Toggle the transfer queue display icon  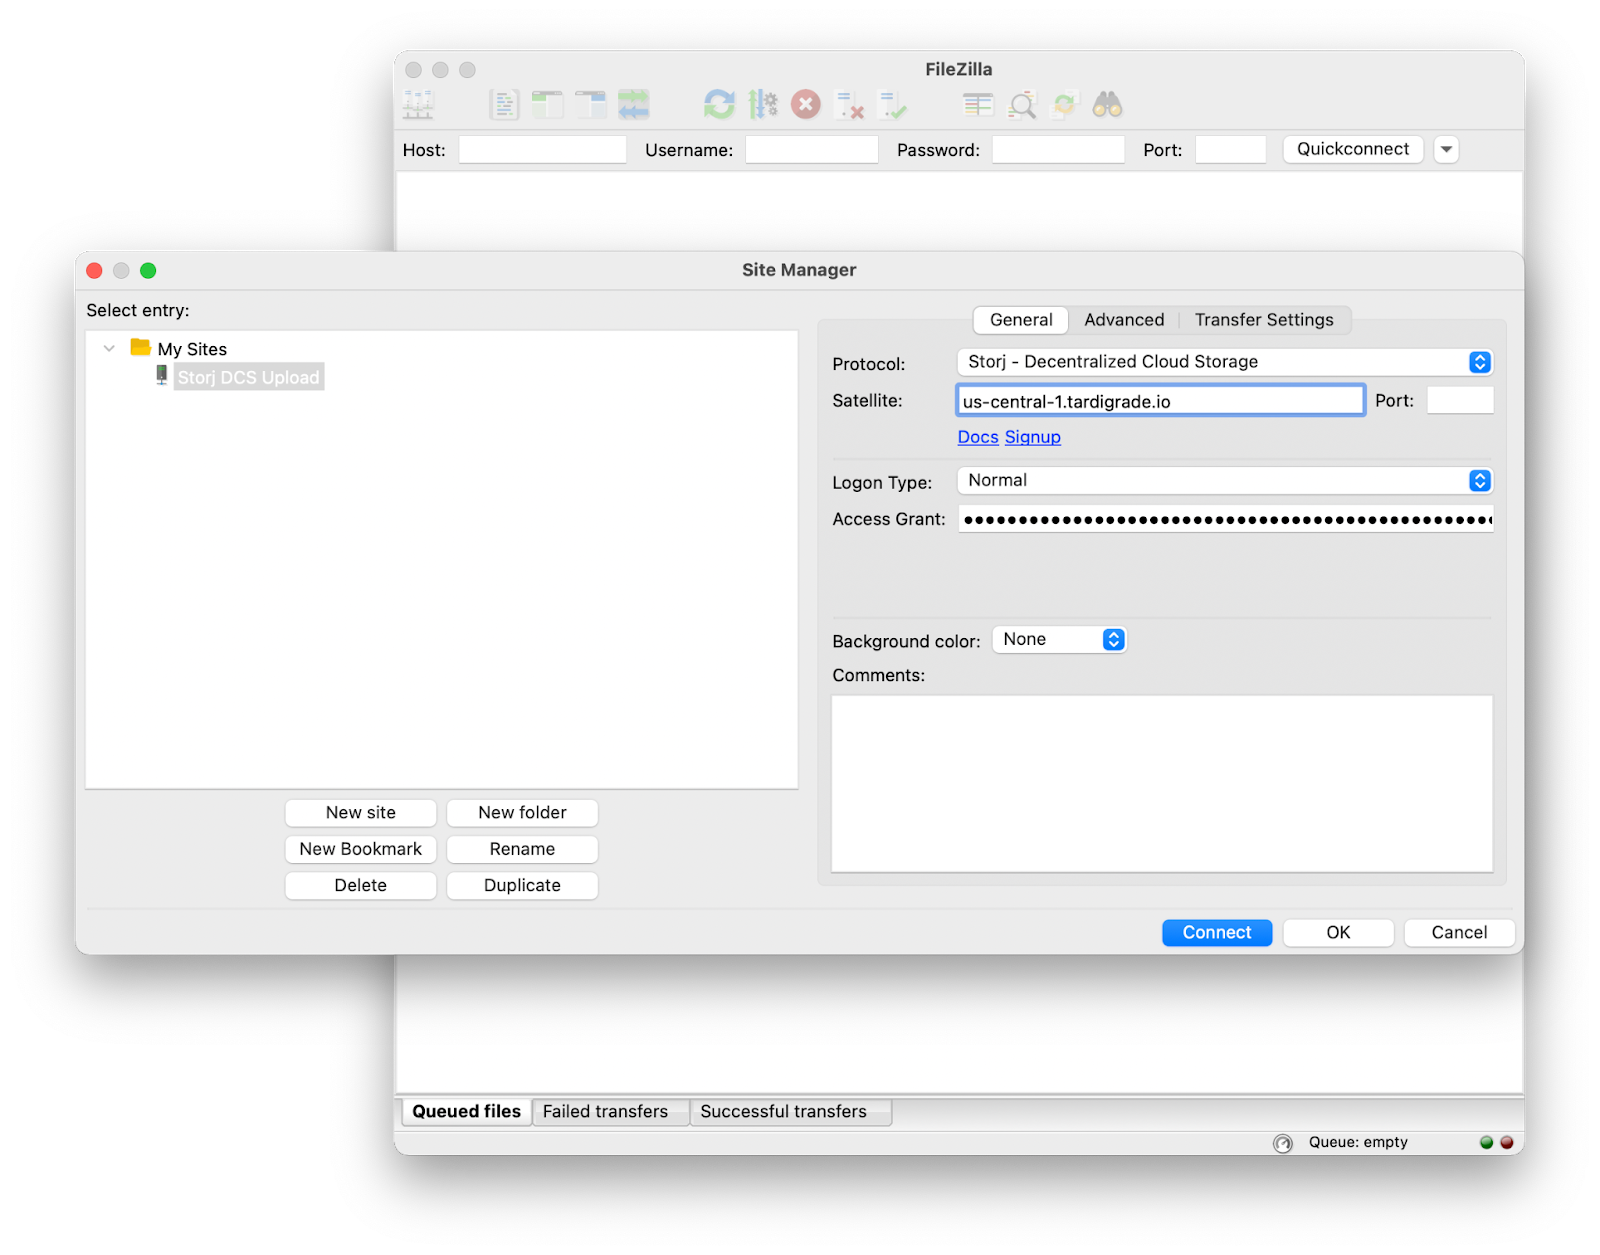[x=633, y=104]
